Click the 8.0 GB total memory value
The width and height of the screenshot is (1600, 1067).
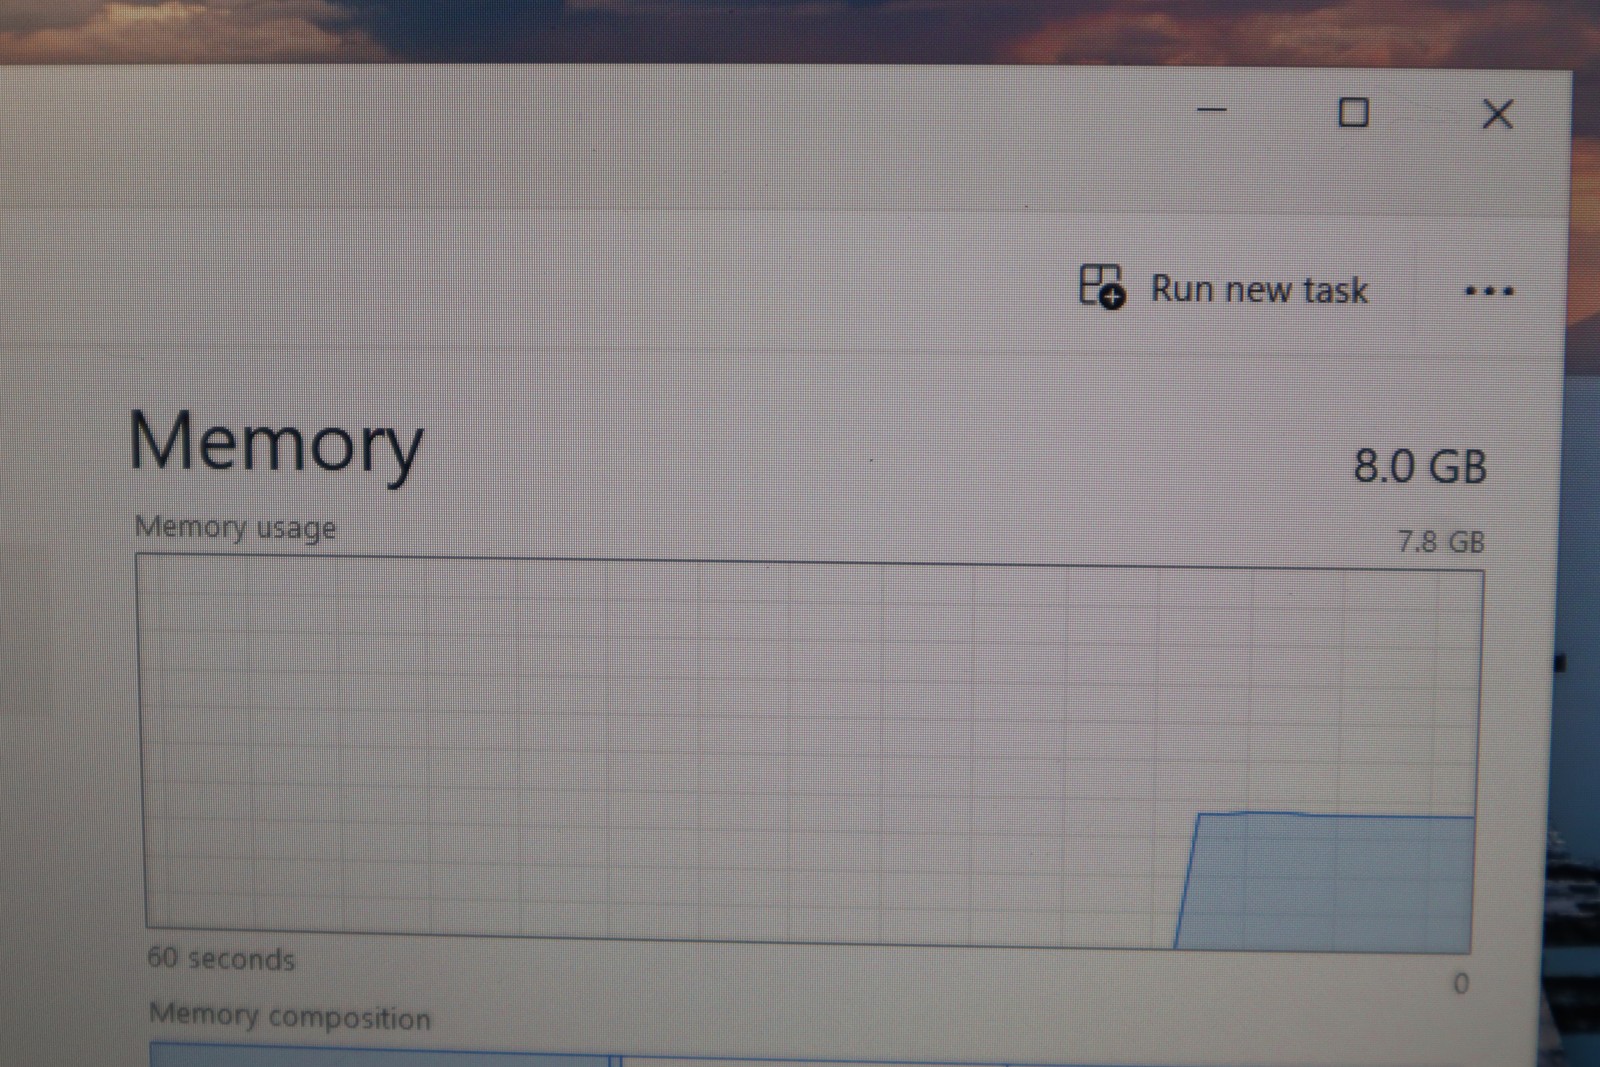[x=1420, y=467]
